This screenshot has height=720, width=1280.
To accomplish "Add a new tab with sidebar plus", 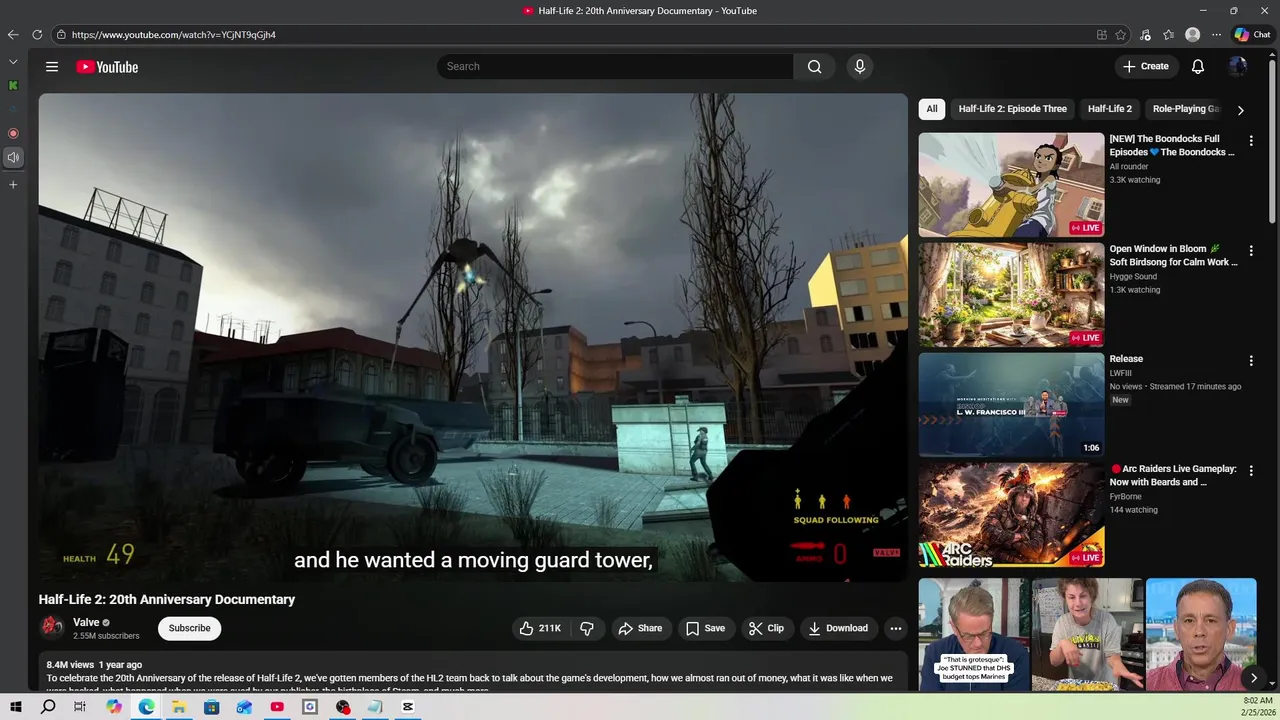I will tap(13, 185).
